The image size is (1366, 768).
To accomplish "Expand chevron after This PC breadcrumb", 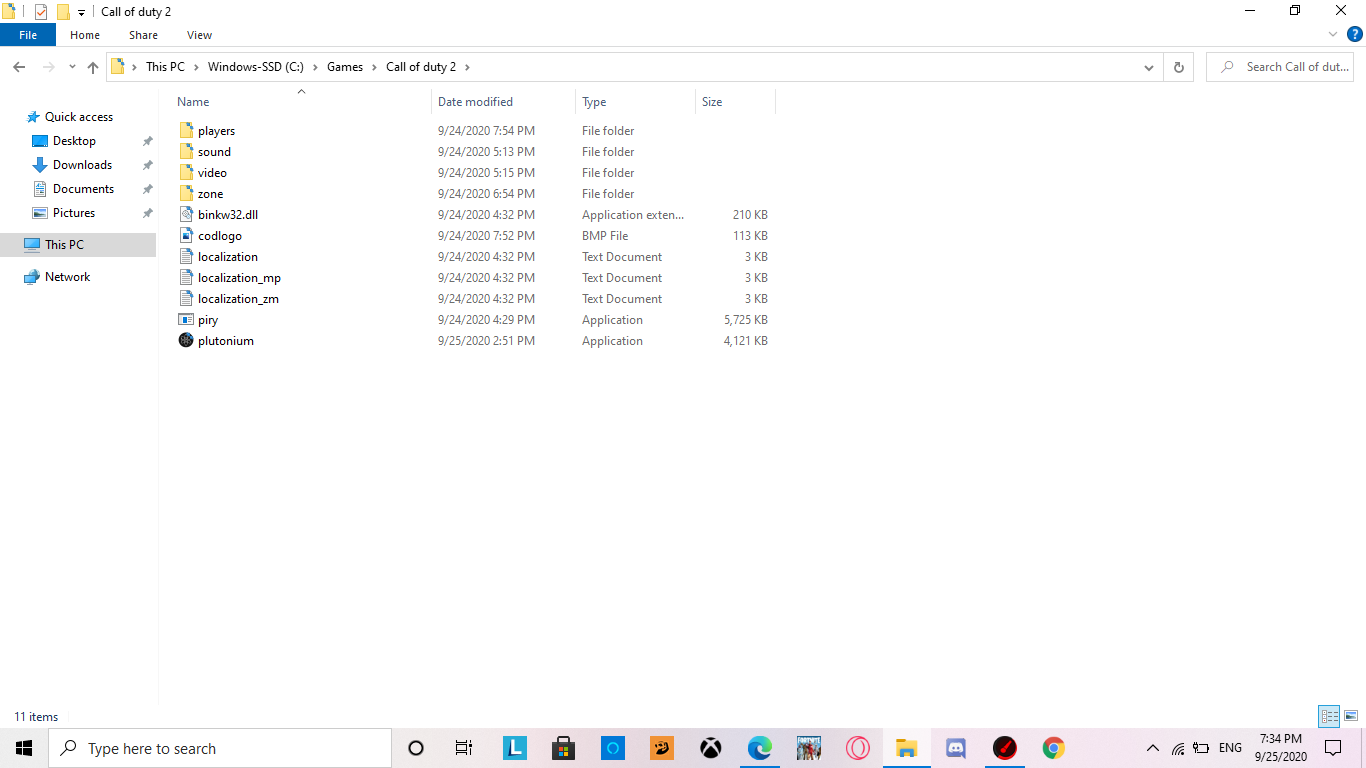I will pos(196,67).
